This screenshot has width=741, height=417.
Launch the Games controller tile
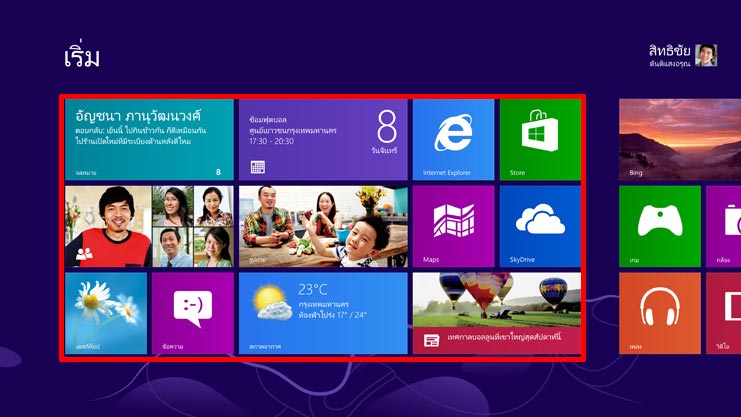[x=659, y=226]
